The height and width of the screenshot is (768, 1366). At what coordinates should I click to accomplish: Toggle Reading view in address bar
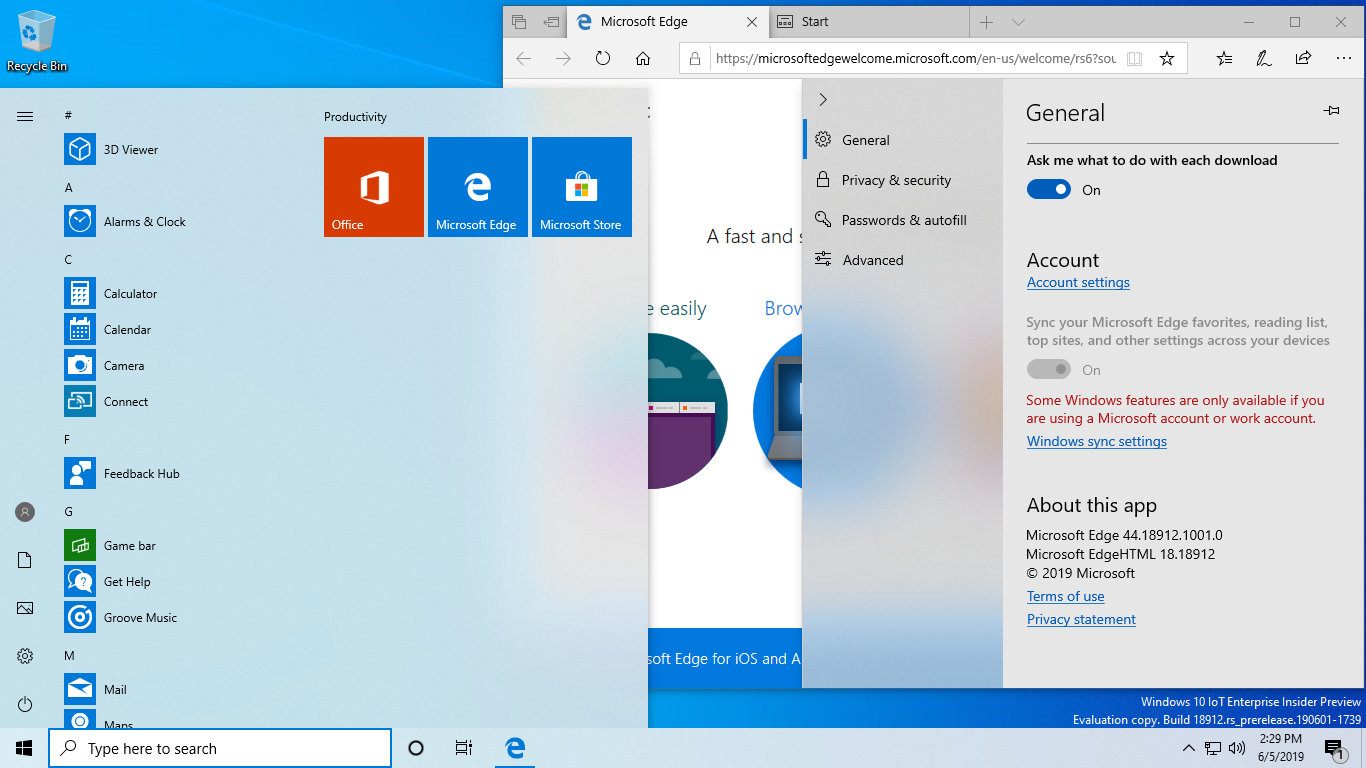coord(1134,59)
